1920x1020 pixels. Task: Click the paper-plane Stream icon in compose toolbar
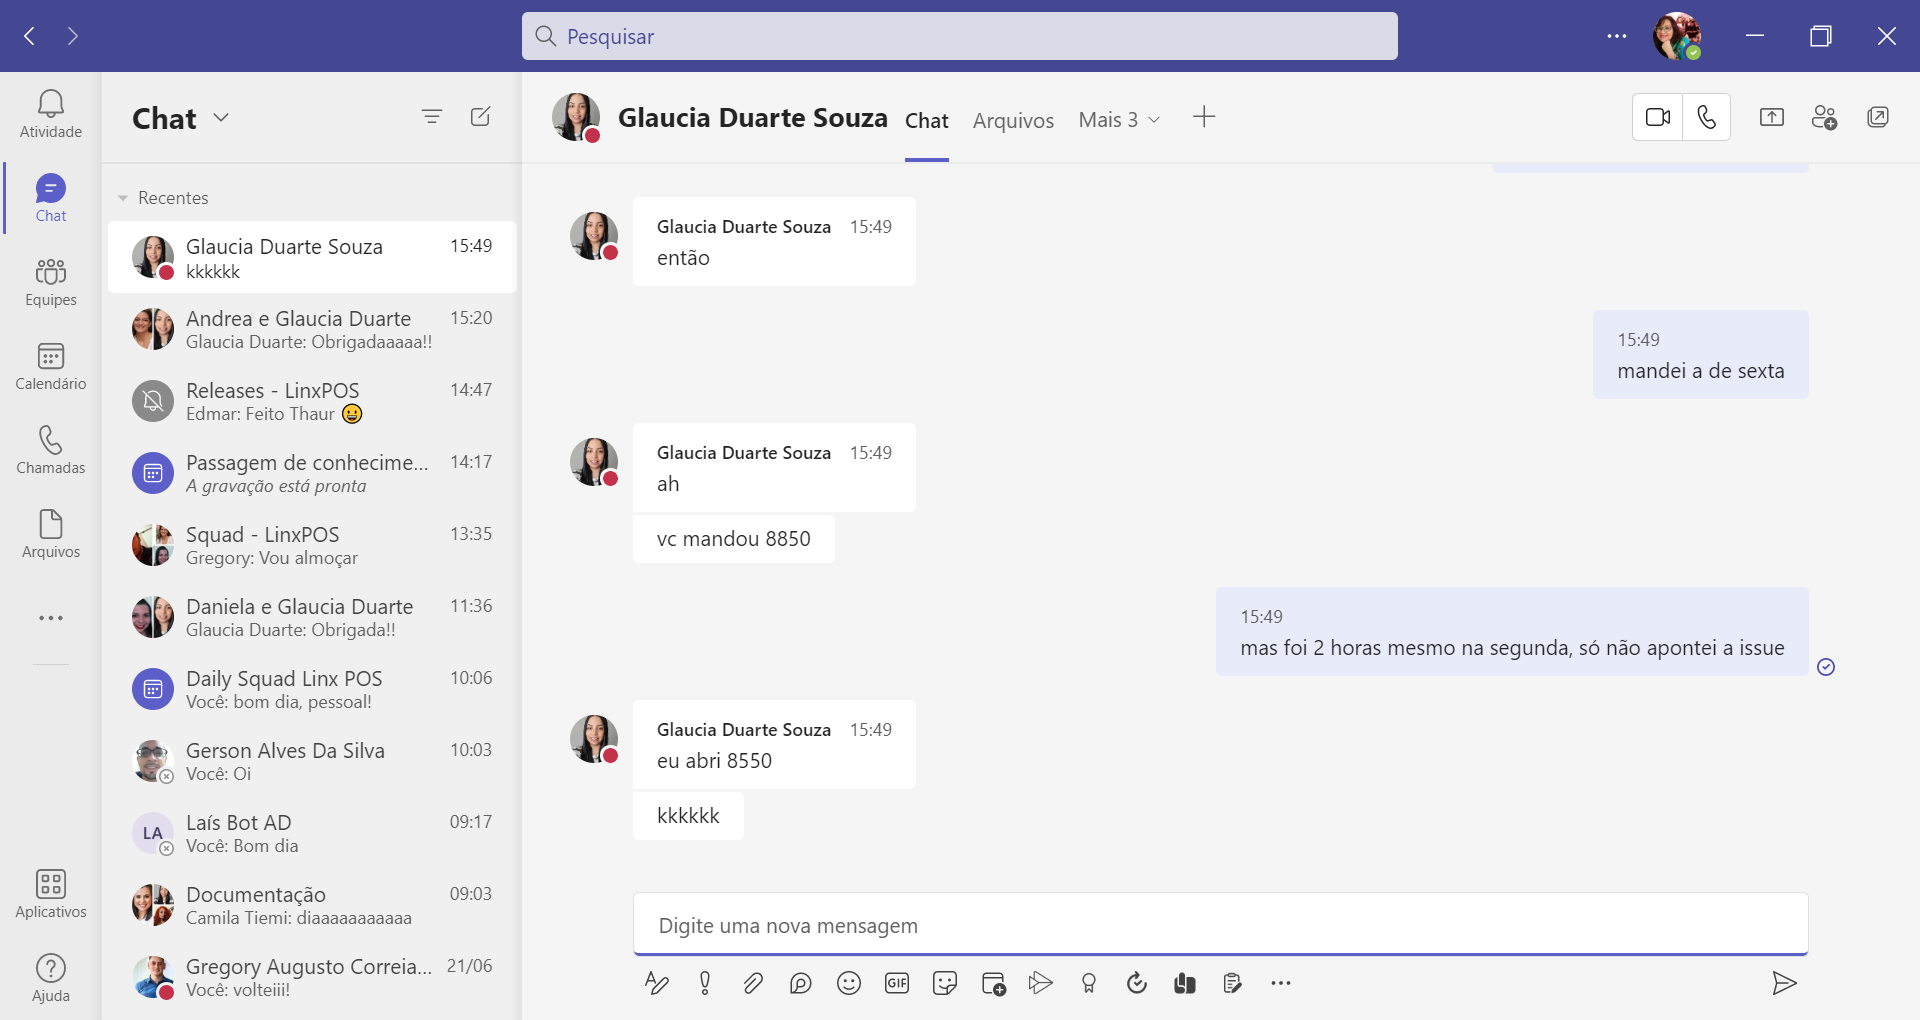tap(1041, 984)
